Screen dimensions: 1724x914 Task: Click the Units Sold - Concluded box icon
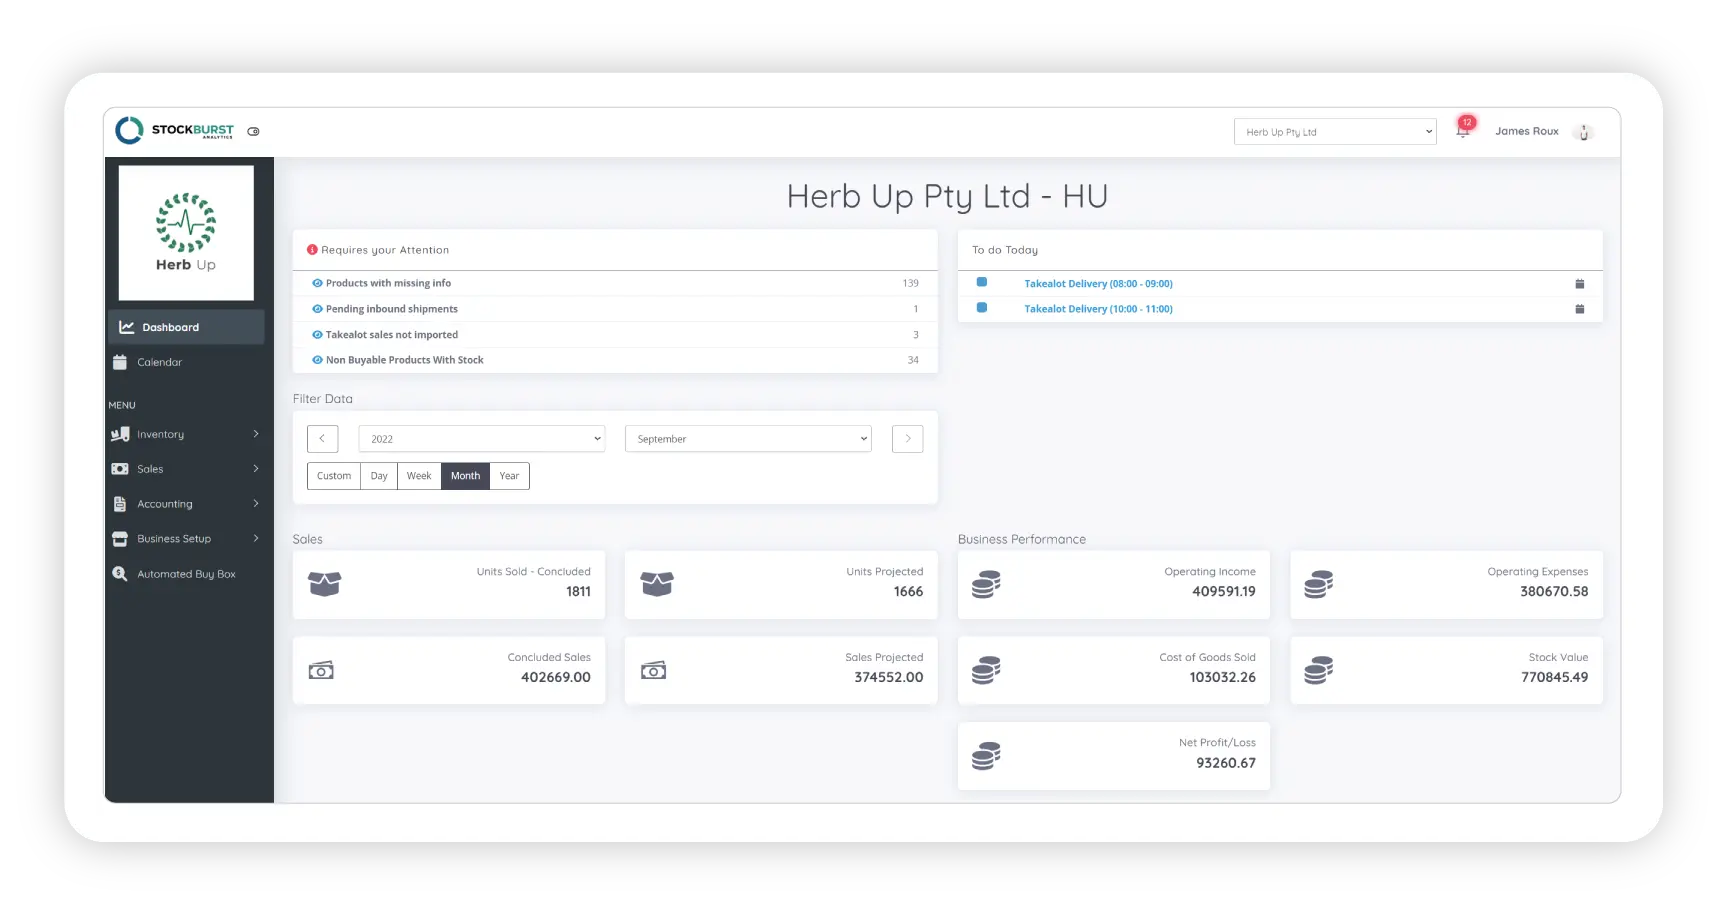click(x=325, y=584)
